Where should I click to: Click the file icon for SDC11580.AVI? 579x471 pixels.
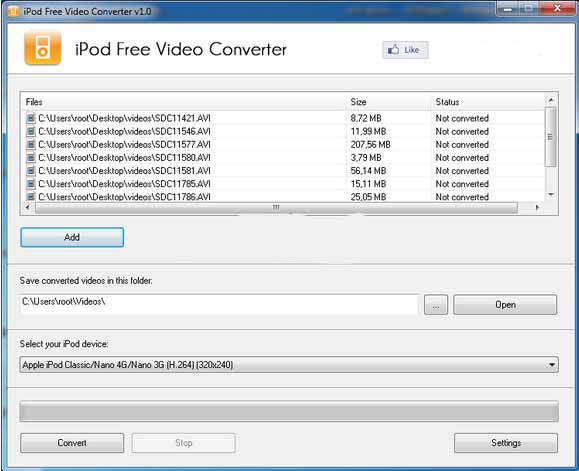[x=31, y=158]
